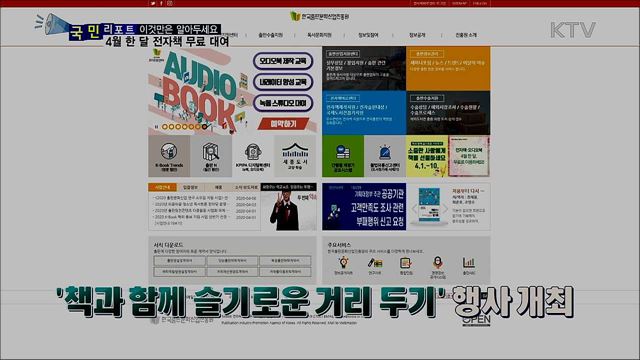Open the dark 출판수출지원 tile
The width and height of the screenshot is (640, 360).
tap(448, 113)
